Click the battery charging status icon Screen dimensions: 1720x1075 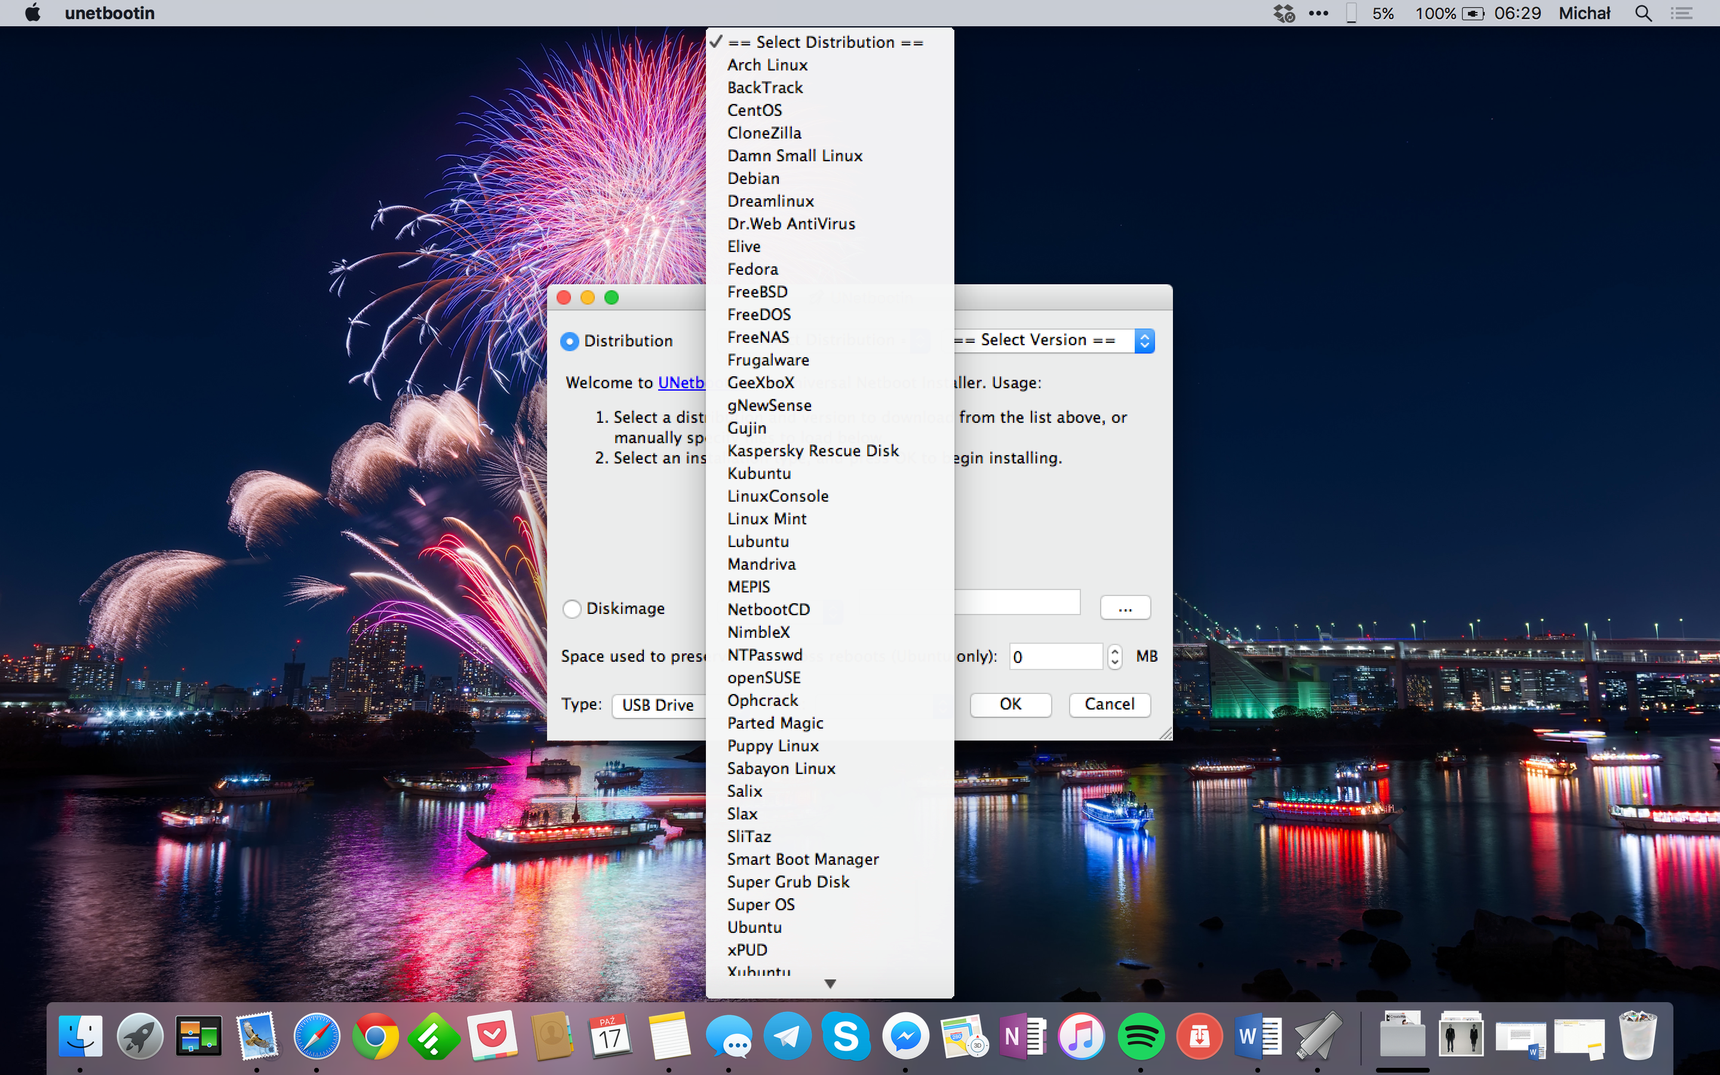[1473, 13]
